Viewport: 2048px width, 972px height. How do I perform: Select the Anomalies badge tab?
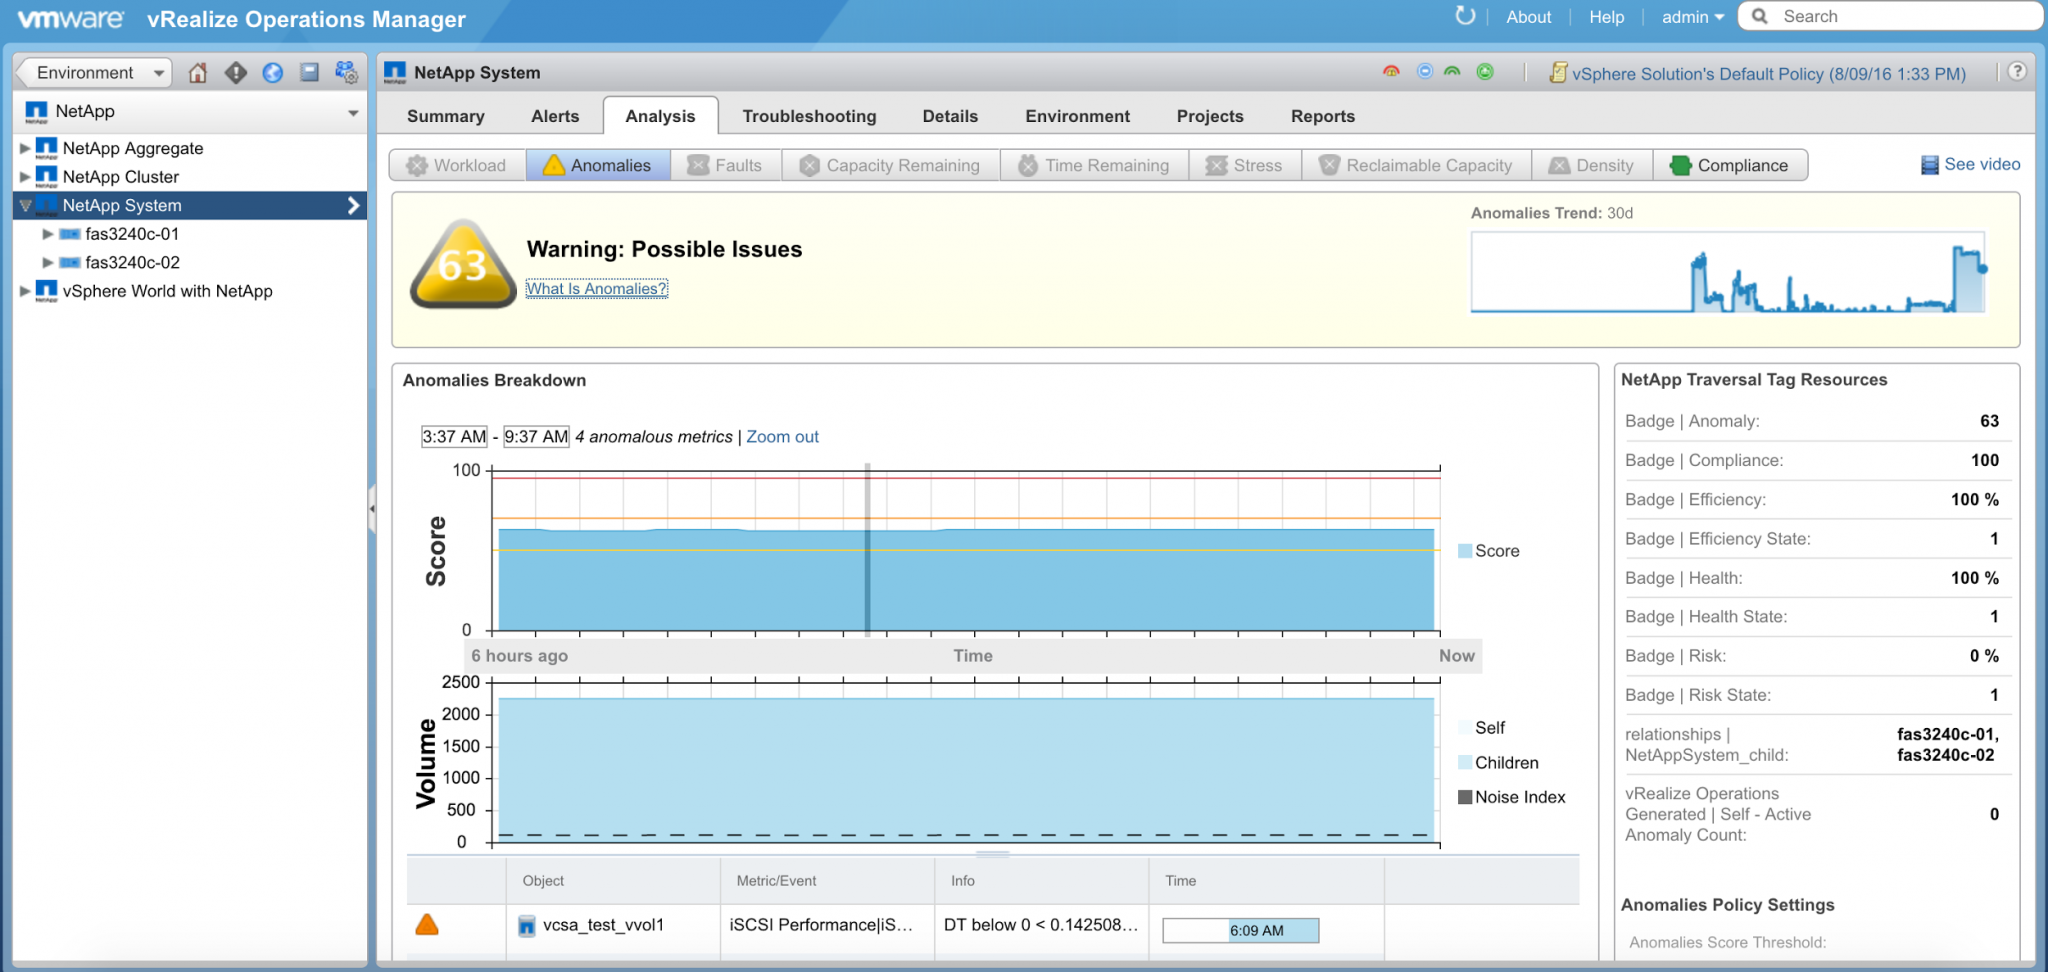point(598,165)
